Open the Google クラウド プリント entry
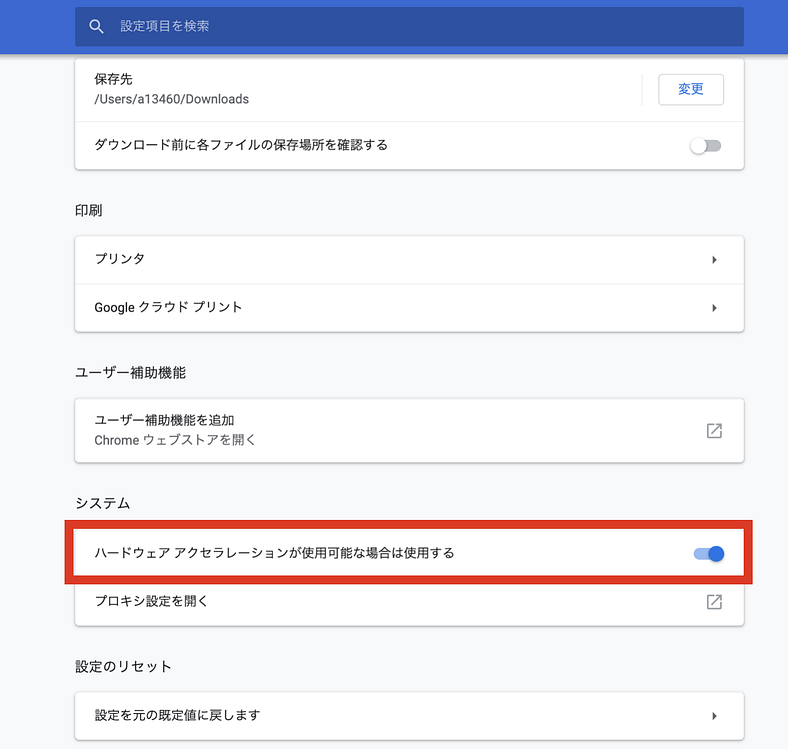Screen dimensions: 788x749 click(x=168, y=307)
